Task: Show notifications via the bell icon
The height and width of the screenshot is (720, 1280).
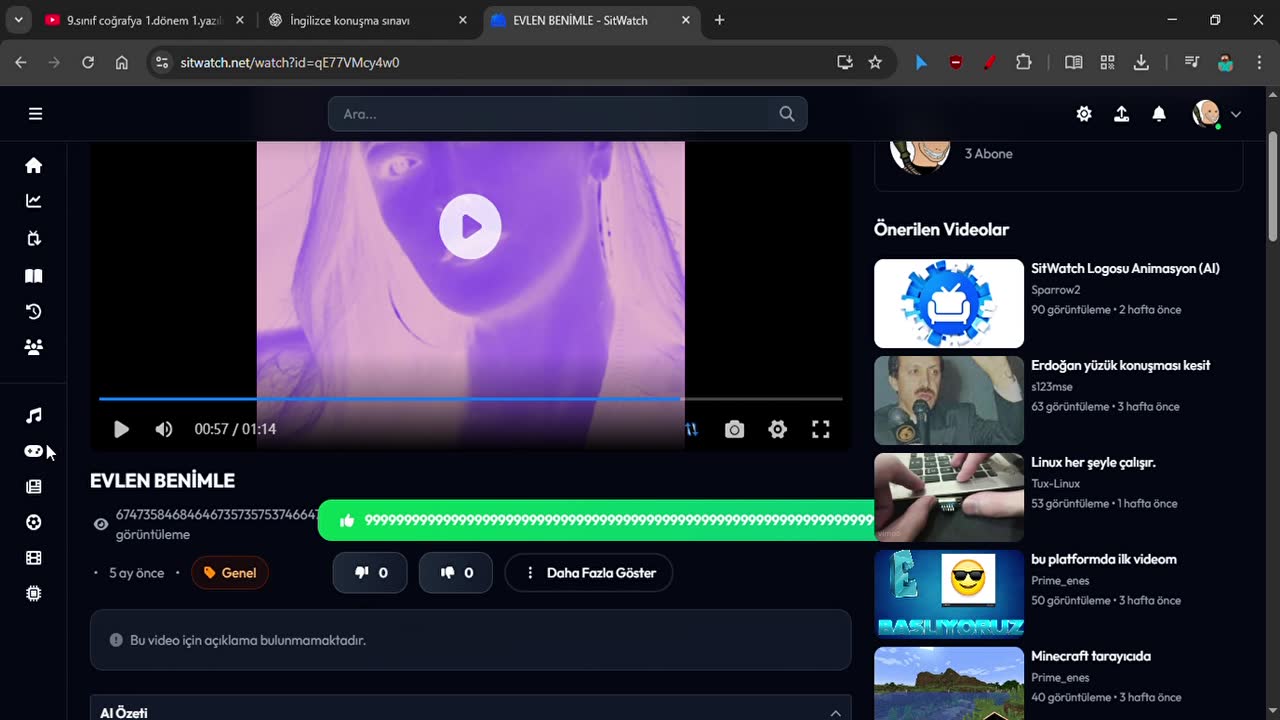Action: 1159,113
